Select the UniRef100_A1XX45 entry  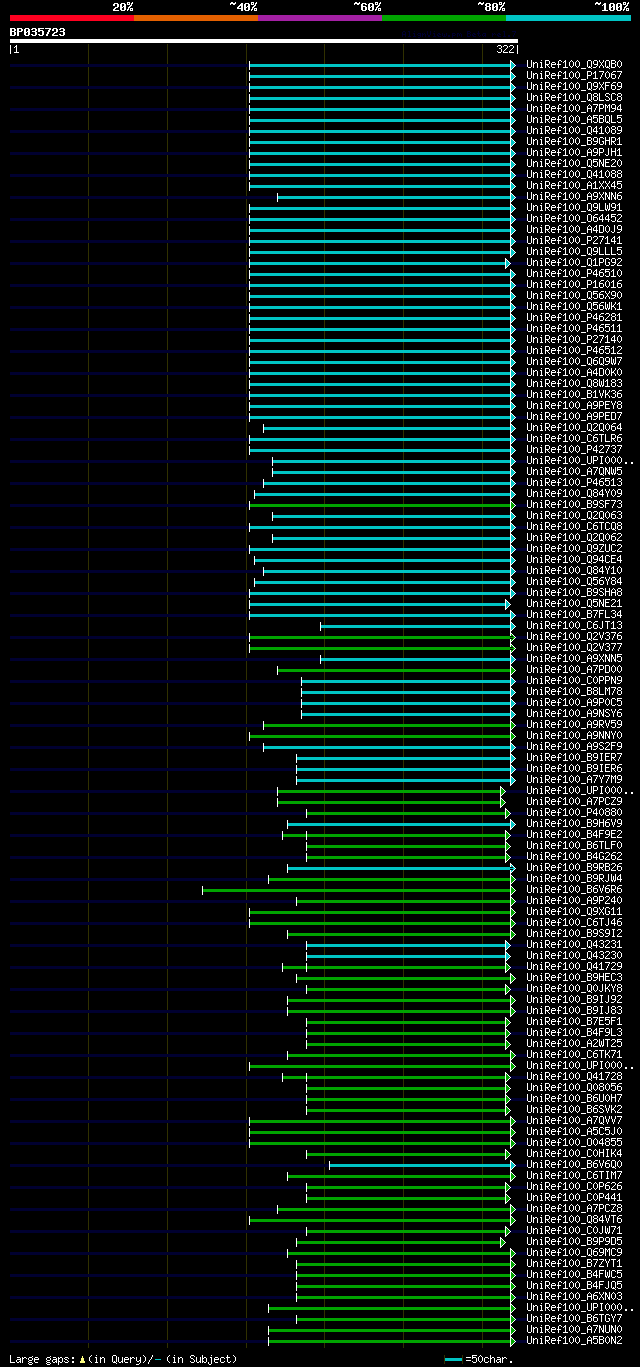tap(574, 185)
